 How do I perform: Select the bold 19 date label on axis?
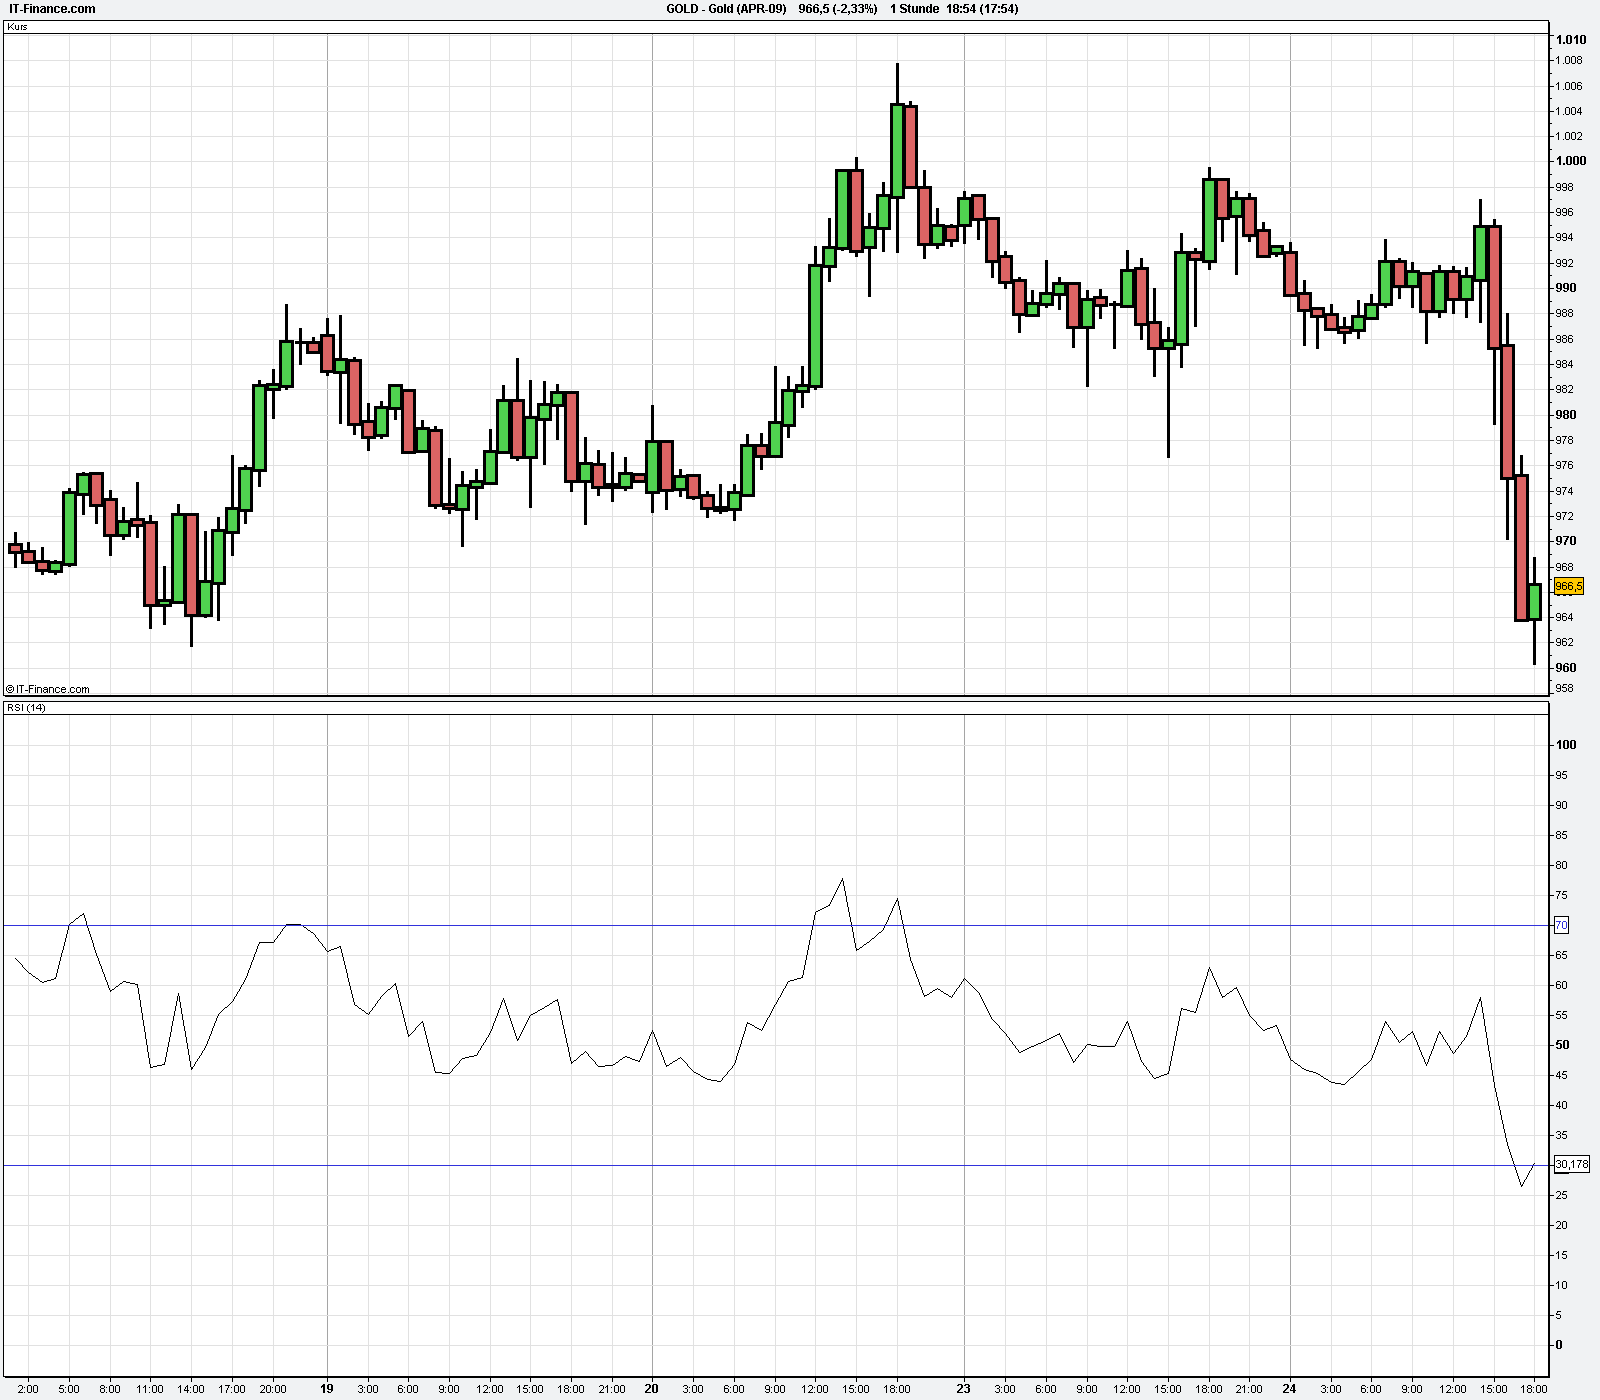point(325,1388)
